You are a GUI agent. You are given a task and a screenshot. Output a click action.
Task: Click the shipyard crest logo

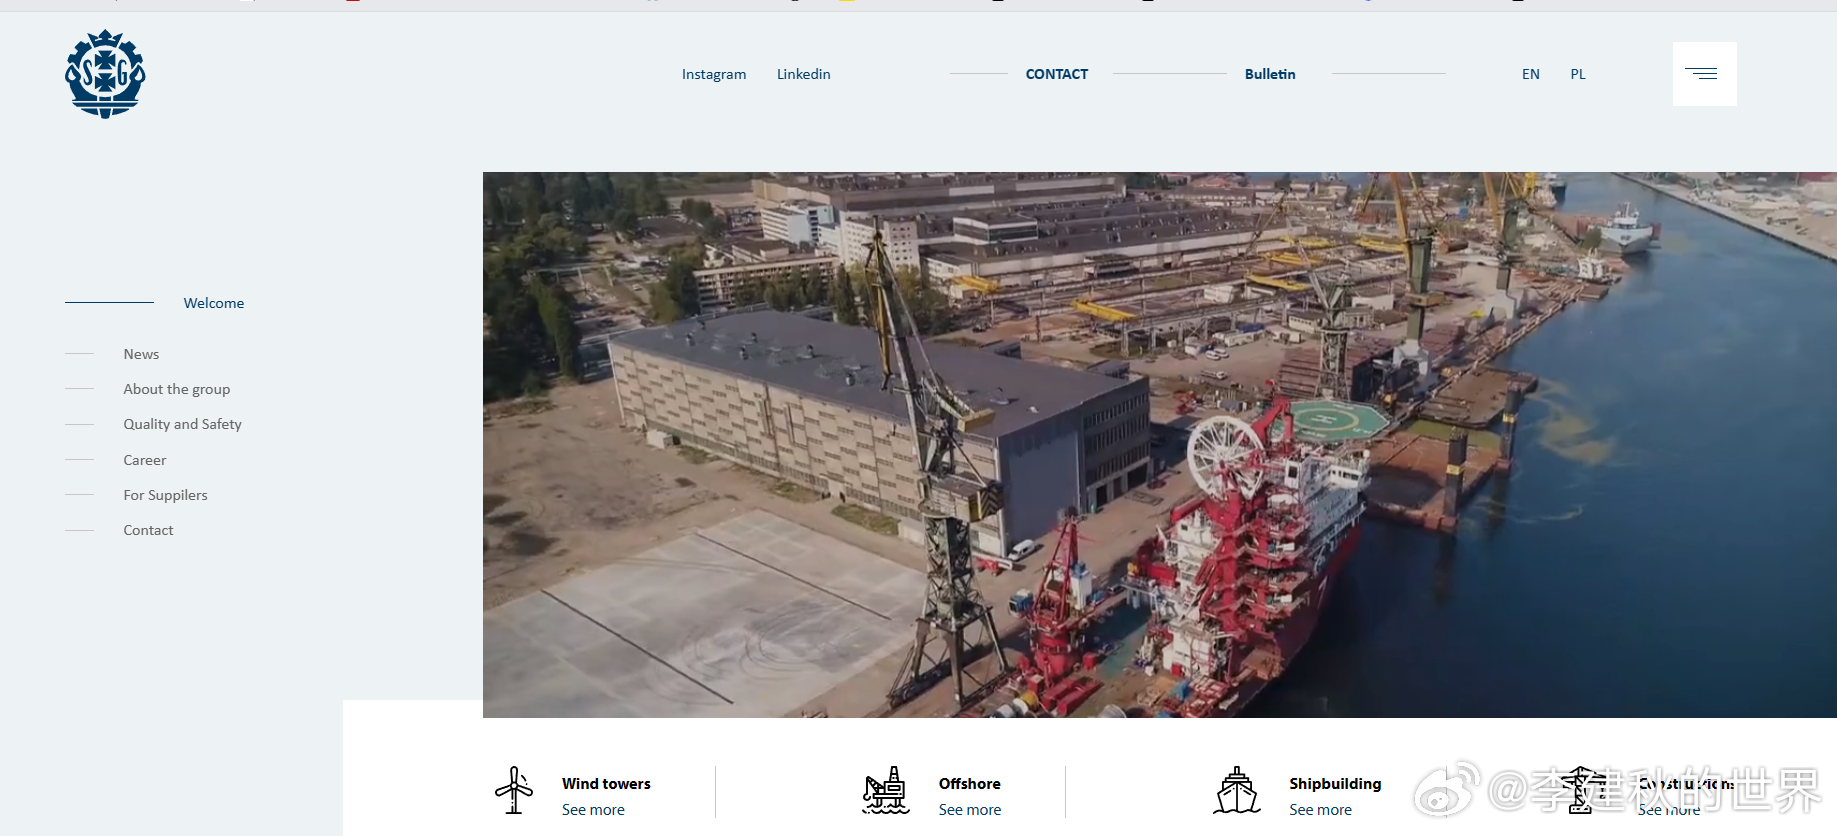[105, 74]
